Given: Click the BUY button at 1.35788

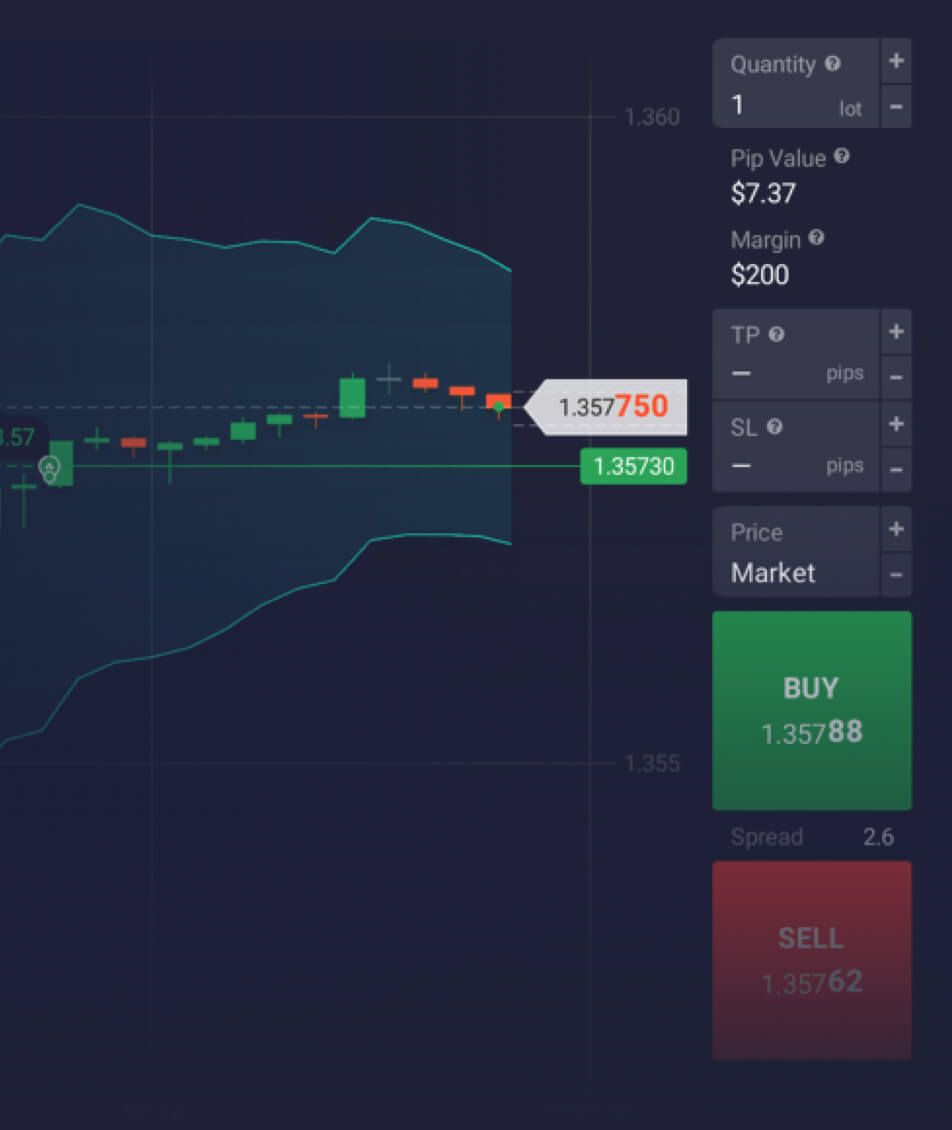Looking at the screenshot, I should coord(811,710).
